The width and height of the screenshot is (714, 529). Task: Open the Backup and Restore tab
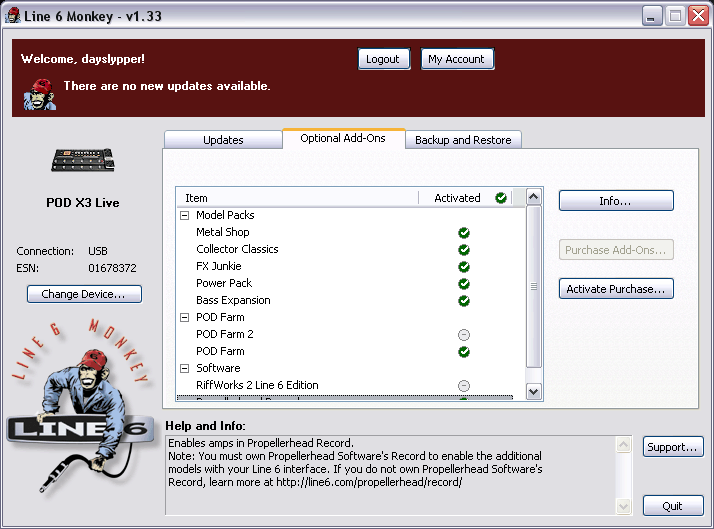[x=463, y=140]
